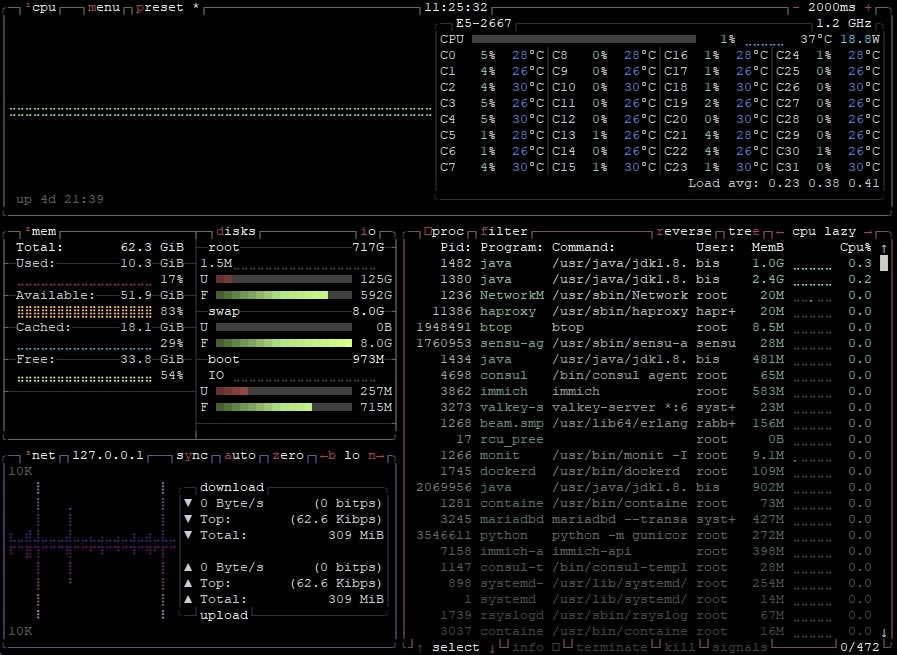Viewport: 897px width, 655px height.
Task: Toggle auto scaling in net panel
Action: (241, 455)
